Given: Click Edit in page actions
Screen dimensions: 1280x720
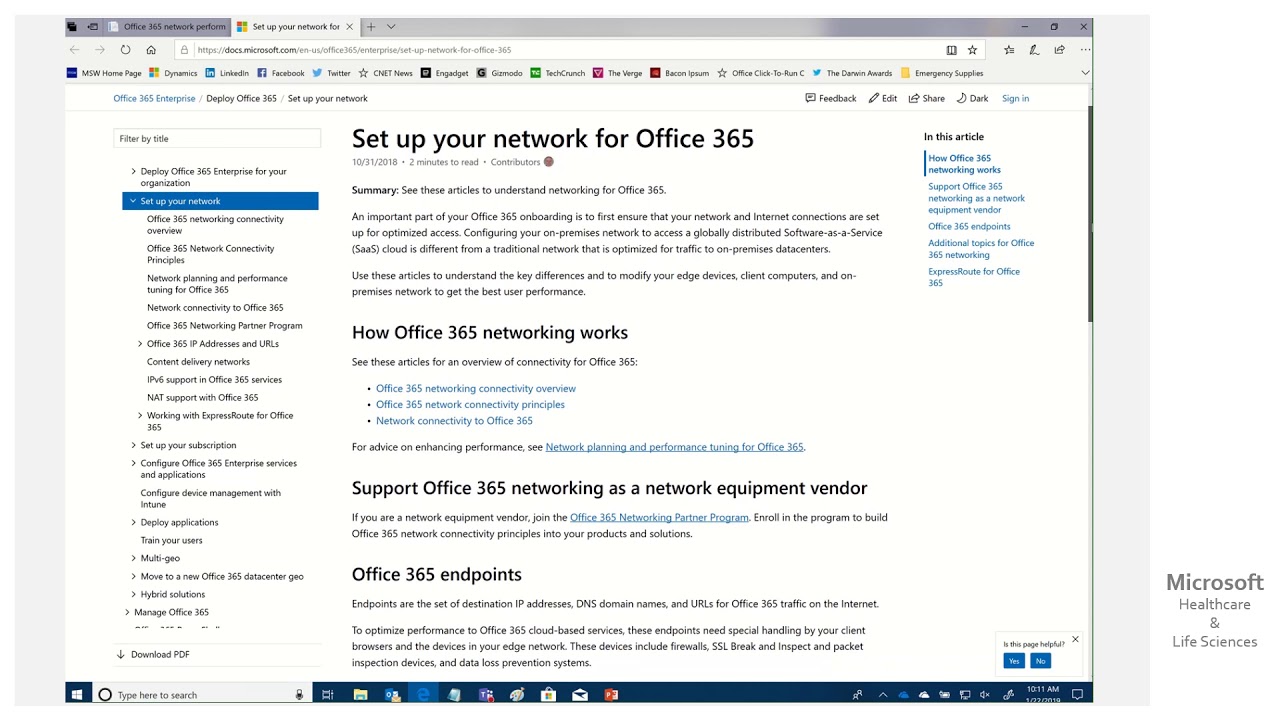Looking at the screenshot, I should (x=883, y=98).
